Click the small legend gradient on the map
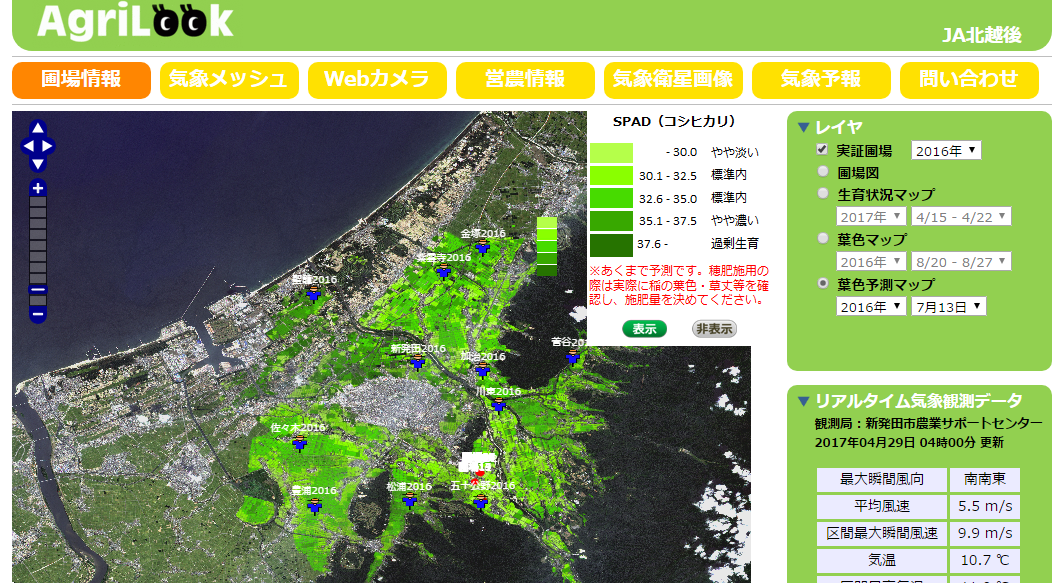Viewport: 1063px width, 583px height. [x=546, y=246]
